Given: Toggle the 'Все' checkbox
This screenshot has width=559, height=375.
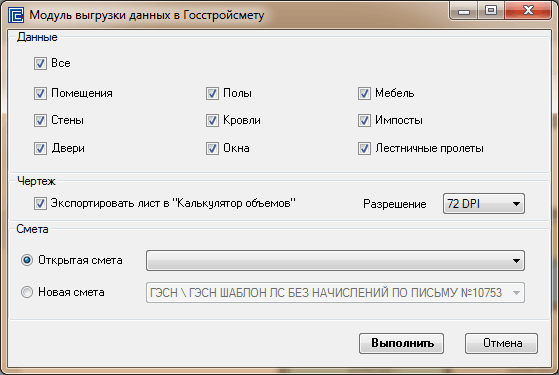Looking at the screenshot, I should click(x=40, y=63).
